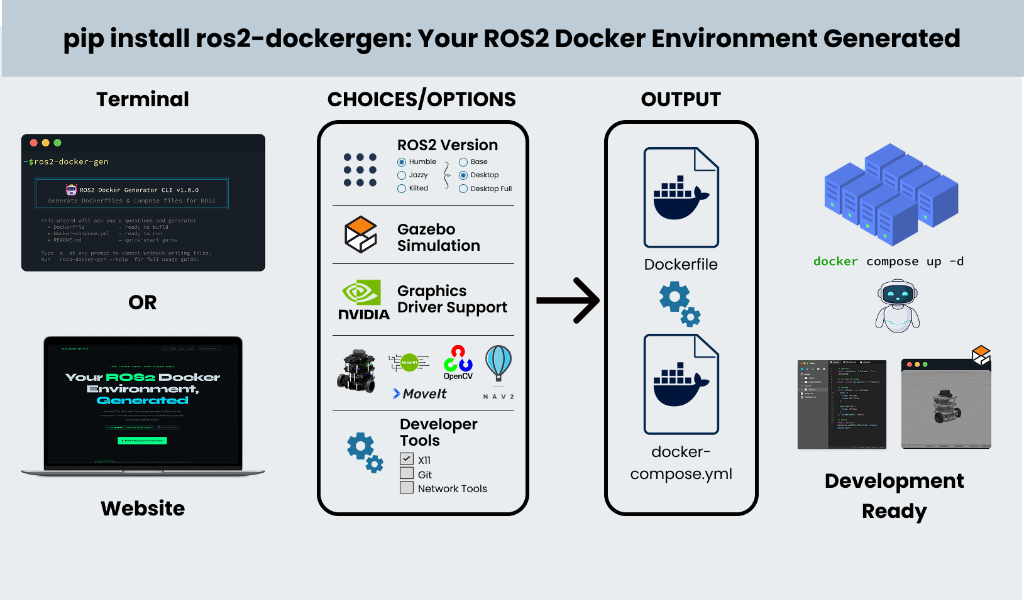Click the ROS2 robot icon in the CLI banner
This screenshot has height=600, width=1024.
[x=71, y=189]
